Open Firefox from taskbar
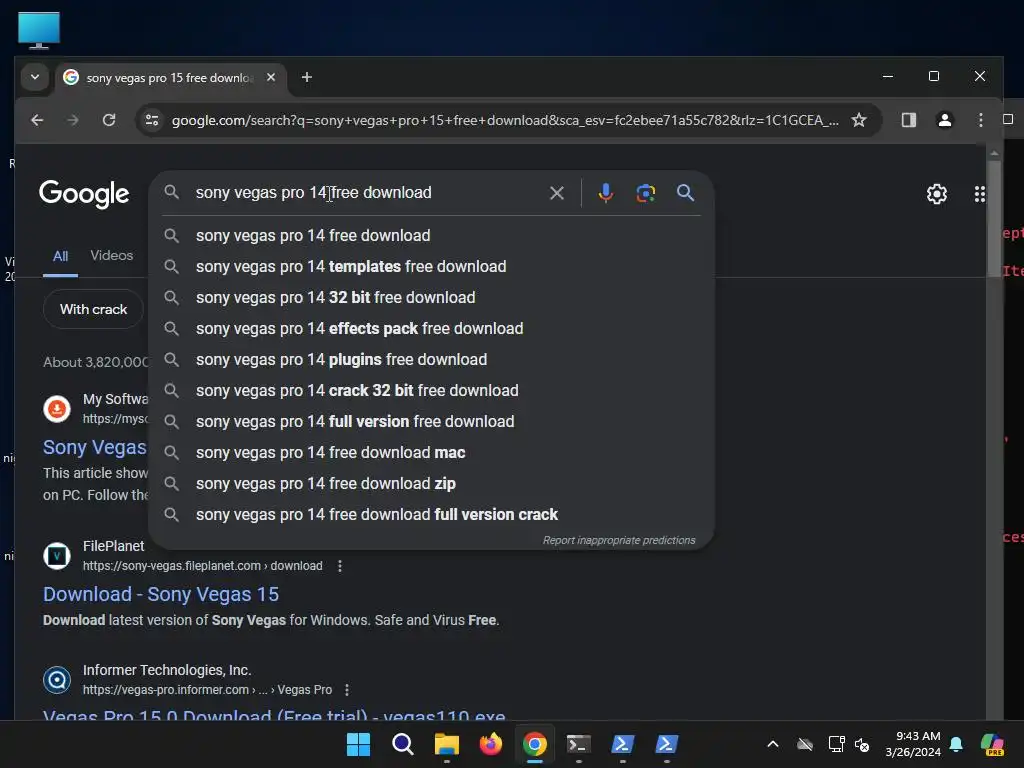Viewport: 1024px width, 768px height. (x=490, y=744)
